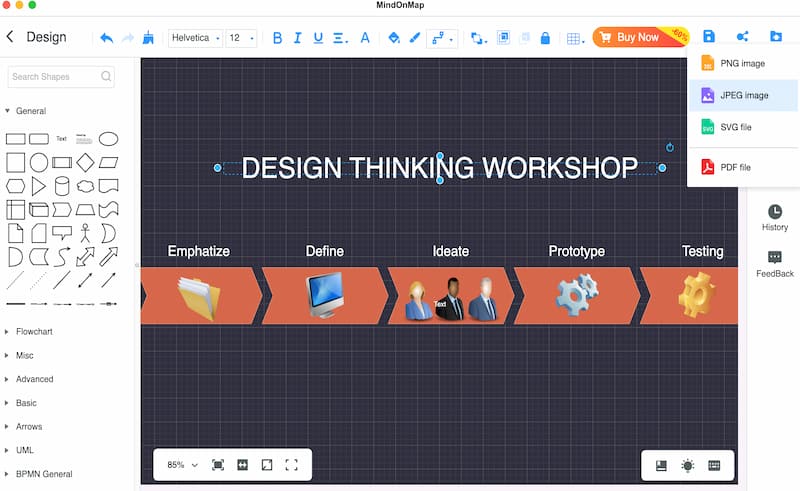Screen dimensions: 800x491
Task: Click the font color A icon
Action: click(365, 38)
